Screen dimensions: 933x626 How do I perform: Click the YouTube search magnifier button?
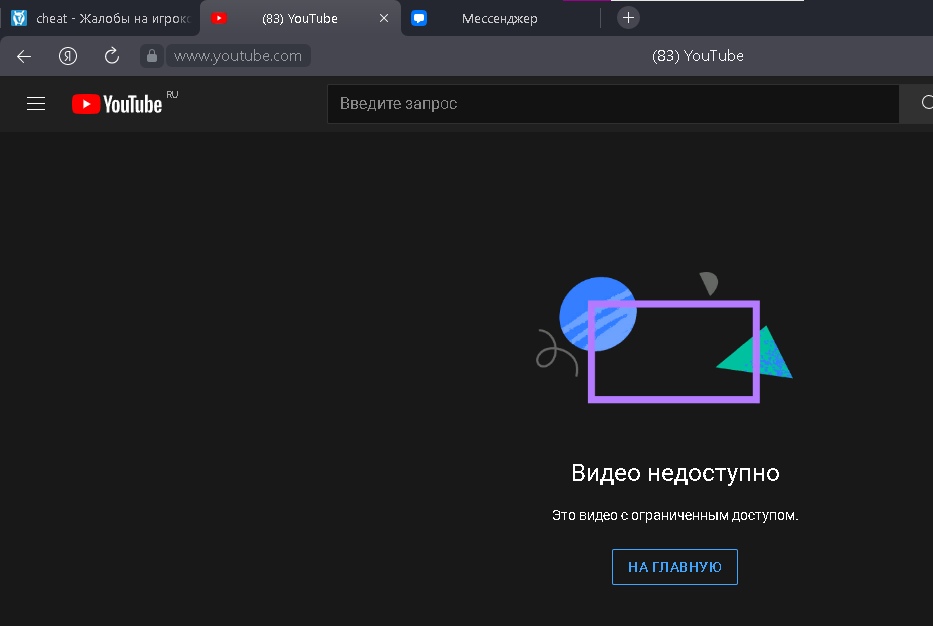(x=919, y=104)
